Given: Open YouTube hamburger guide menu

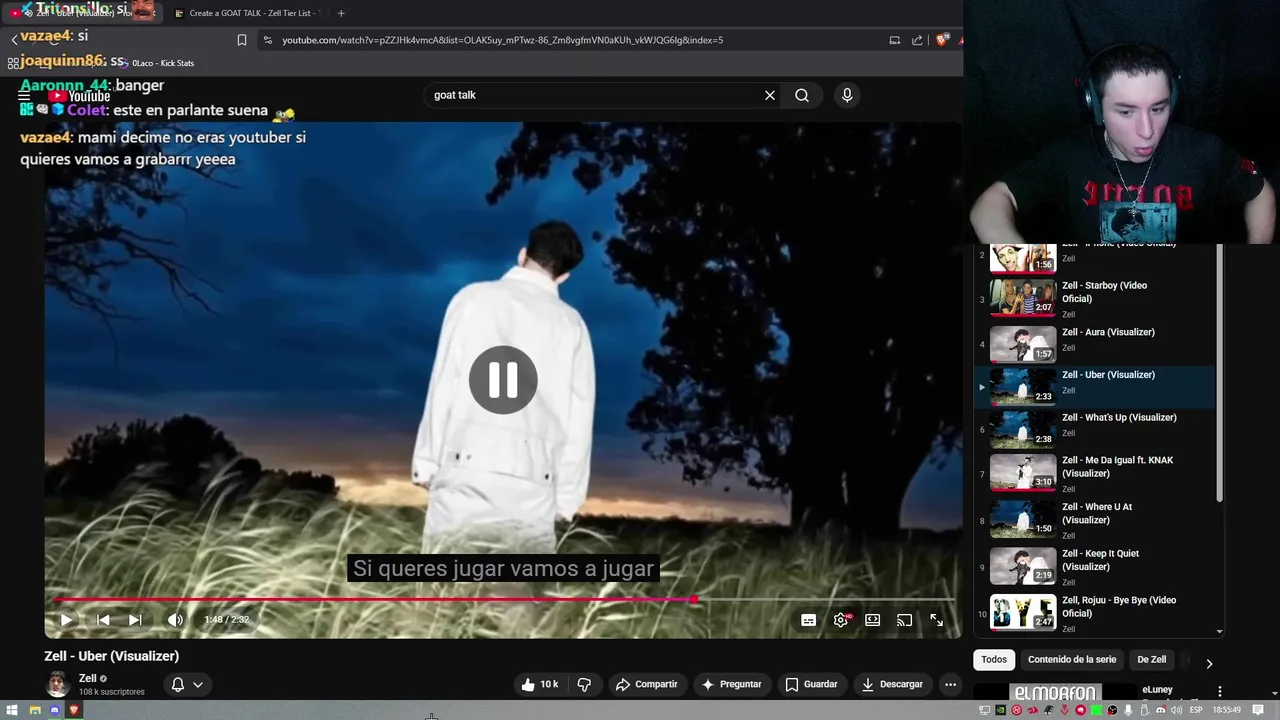Looking at the screenshot, I should [24, 96].
